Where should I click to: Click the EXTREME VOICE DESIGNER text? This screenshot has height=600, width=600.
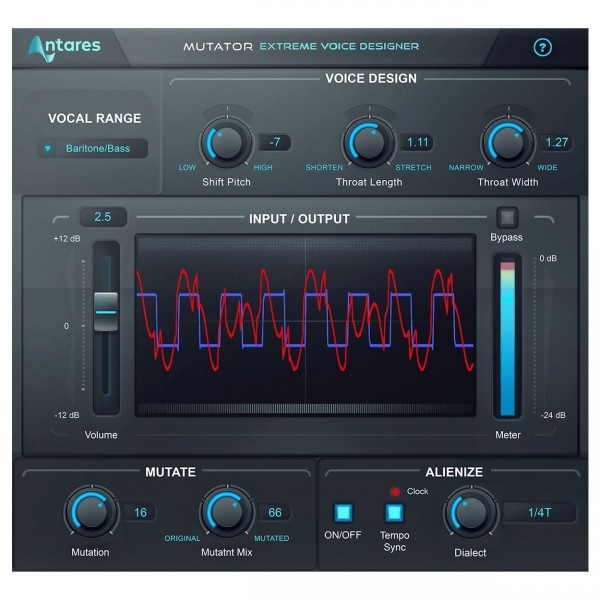(x=339, y=46)
